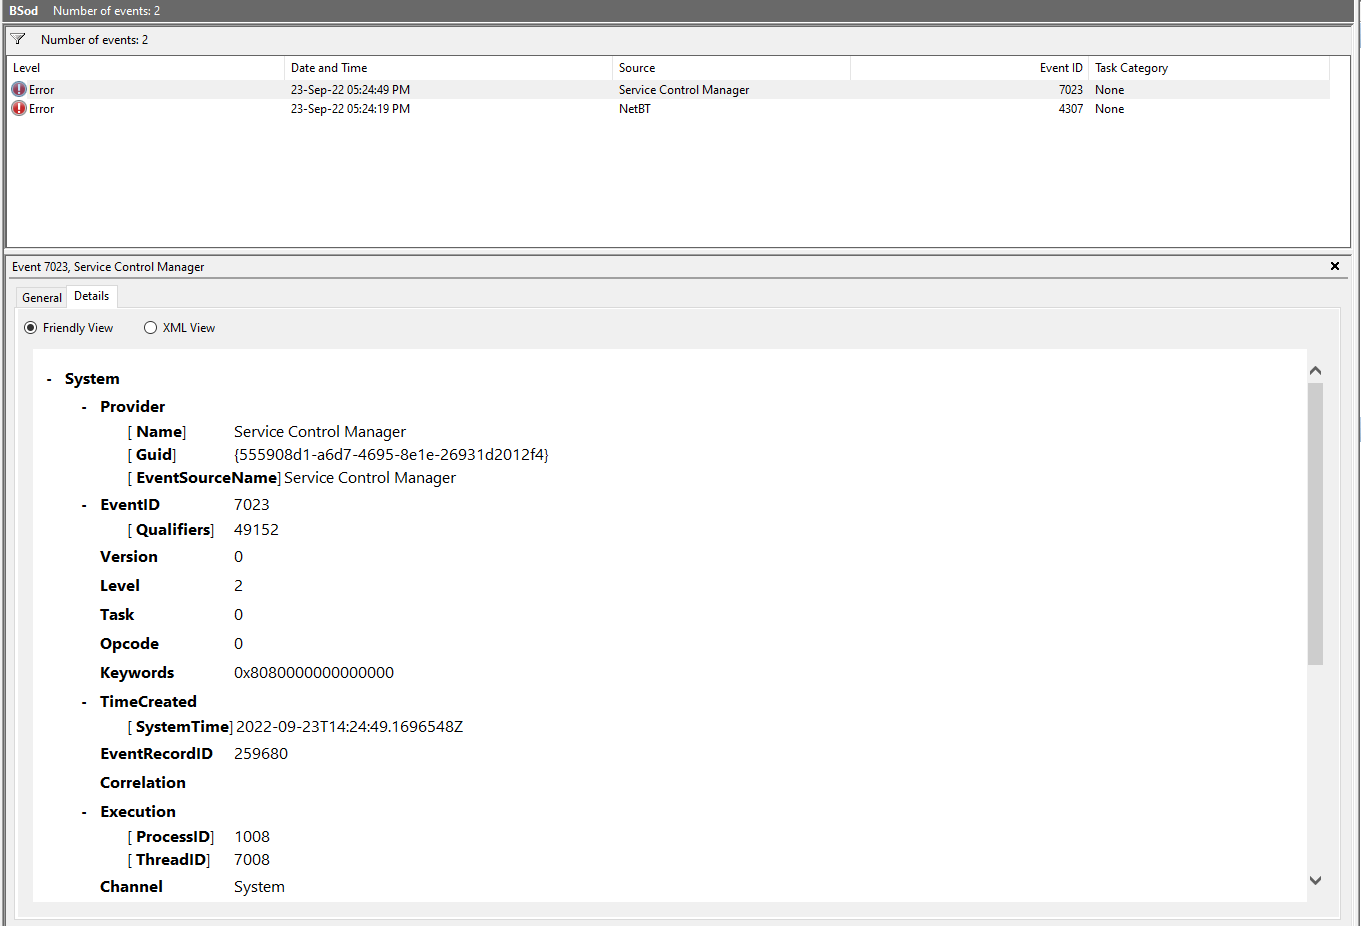The height and width of the screenshot is (926, 1361).
Task: Switch to the Details tab
Action: pyautogui.click(x=92, y=296)
